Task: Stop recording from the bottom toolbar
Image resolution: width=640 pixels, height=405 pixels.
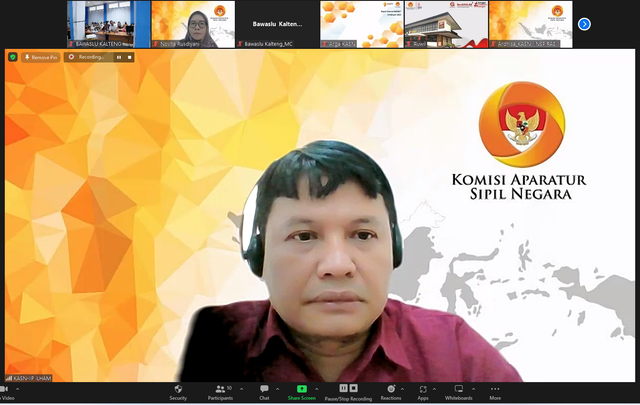Action: point(353,388)
